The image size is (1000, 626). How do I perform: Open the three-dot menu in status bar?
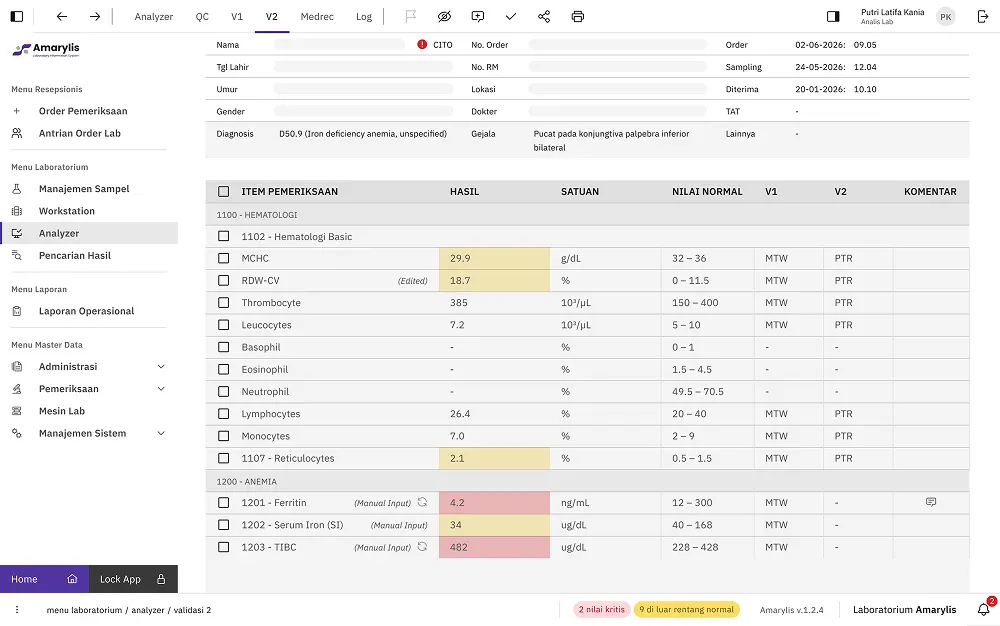point(17,609)
